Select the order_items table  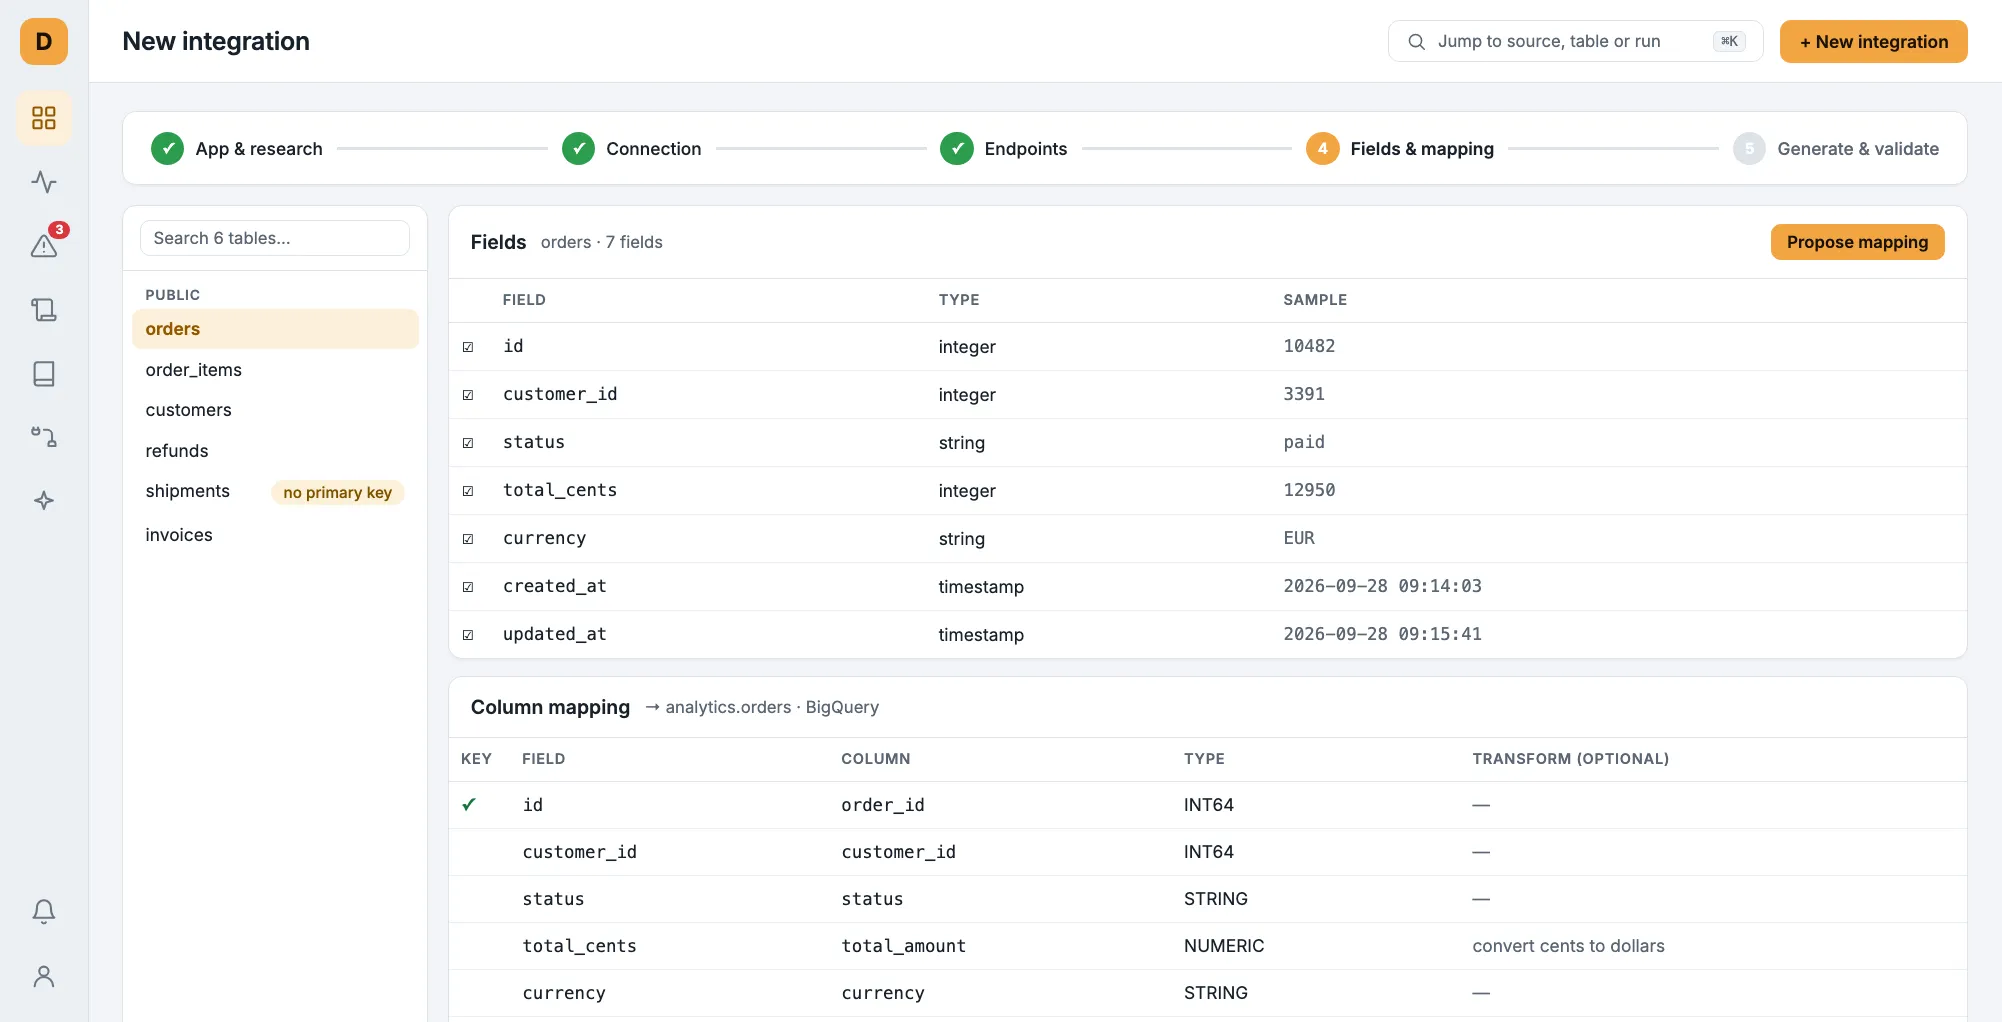(x=275, y=370)
